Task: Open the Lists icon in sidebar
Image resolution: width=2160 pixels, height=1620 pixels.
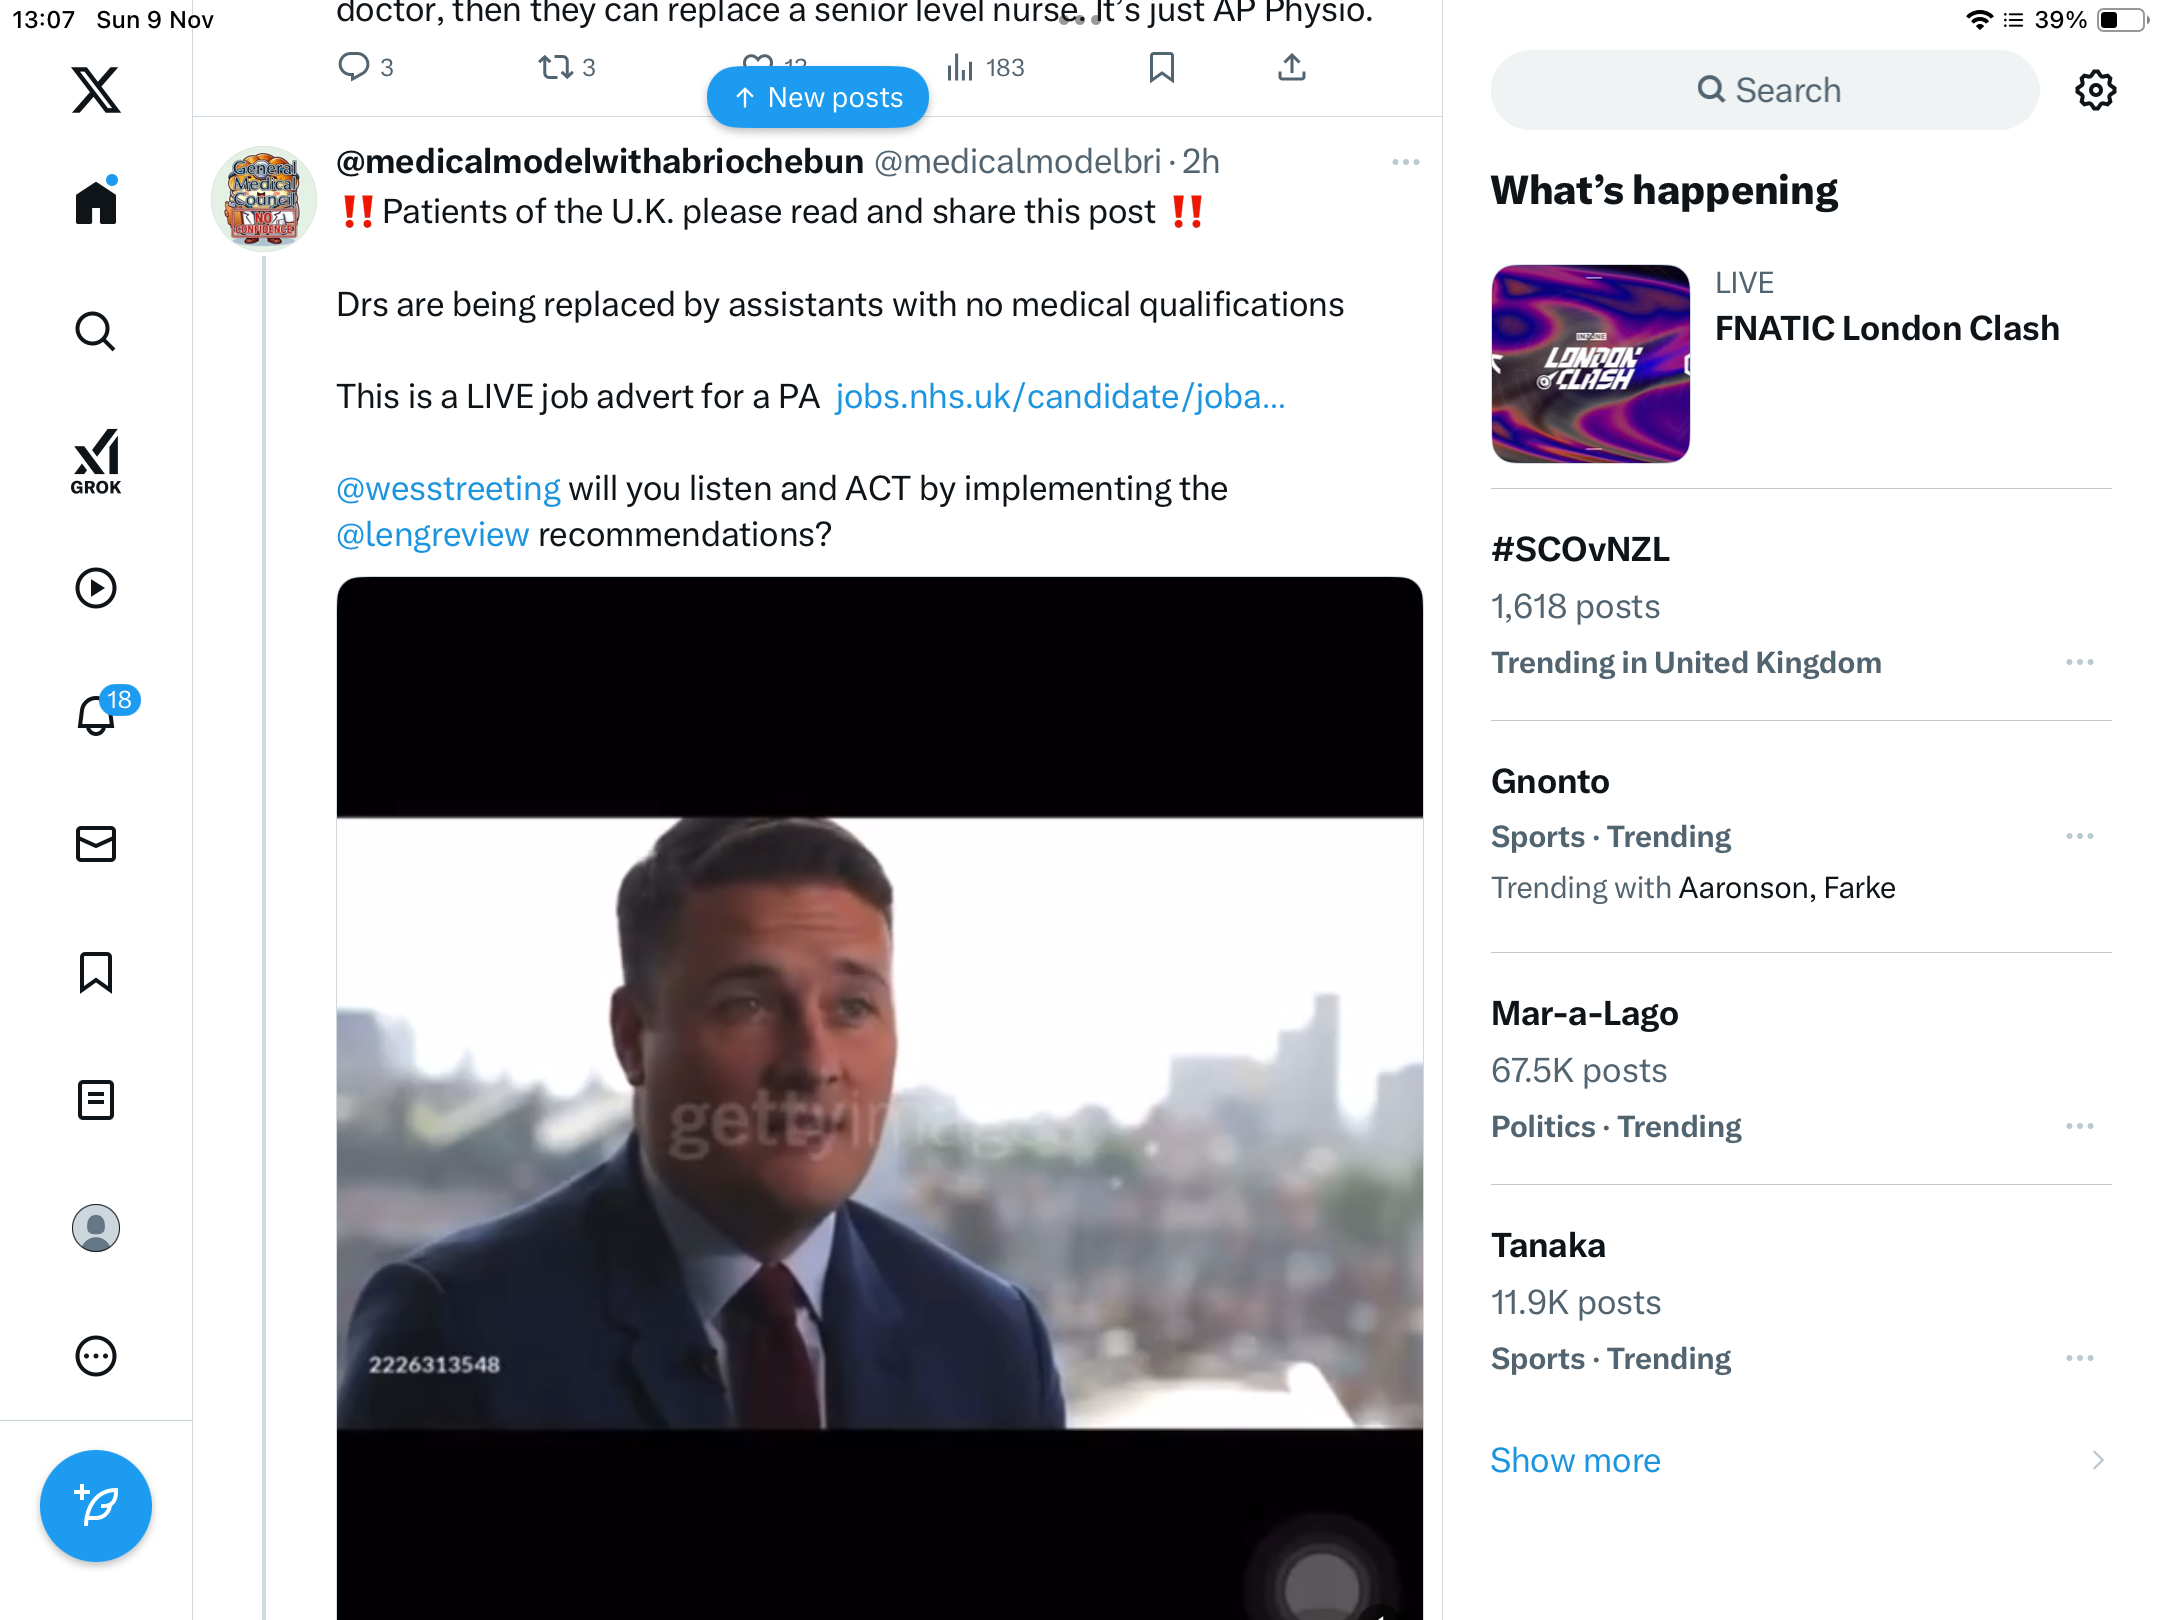Action: point(96,1100)
